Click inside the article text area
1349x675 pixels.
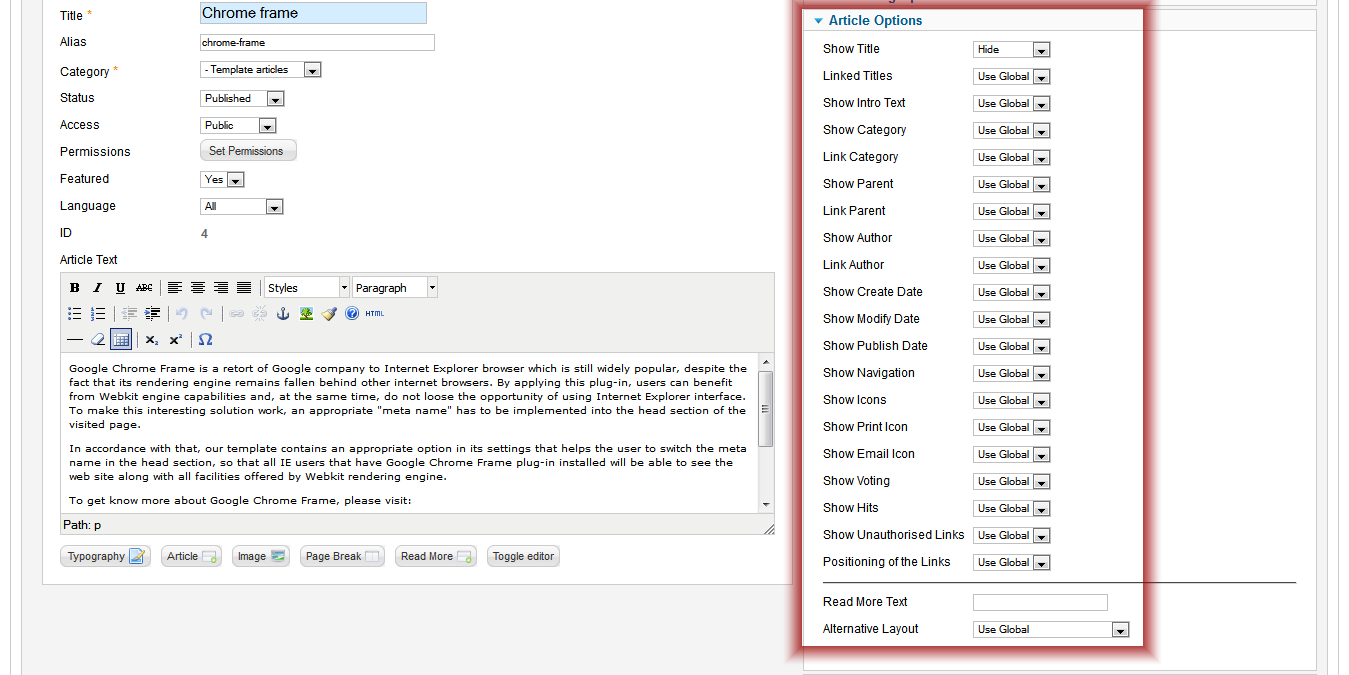409,433
